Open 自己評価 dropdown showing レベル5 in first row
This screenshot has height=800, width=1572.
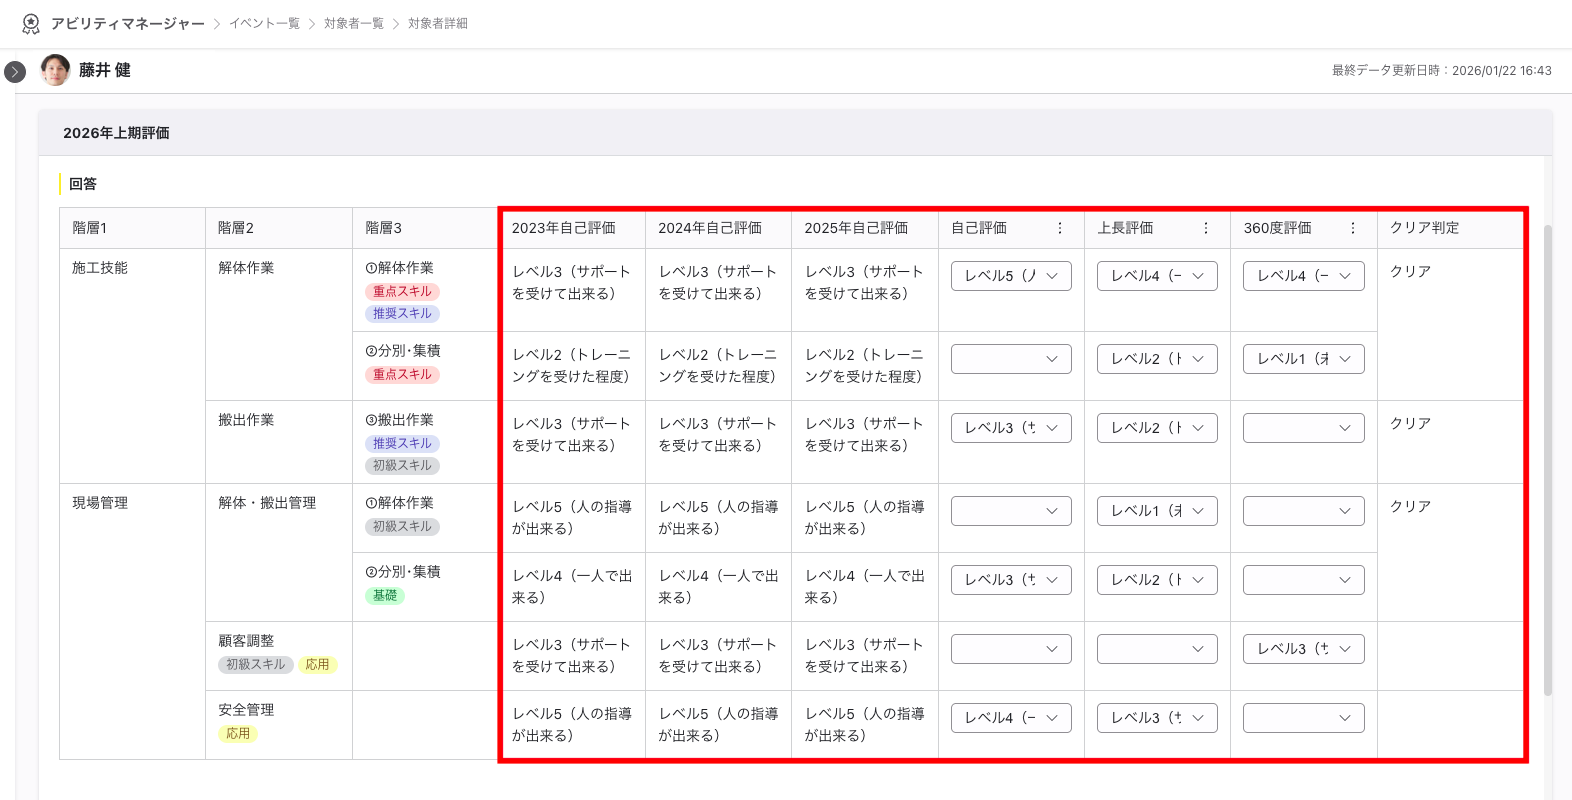tap(1011, 276)
